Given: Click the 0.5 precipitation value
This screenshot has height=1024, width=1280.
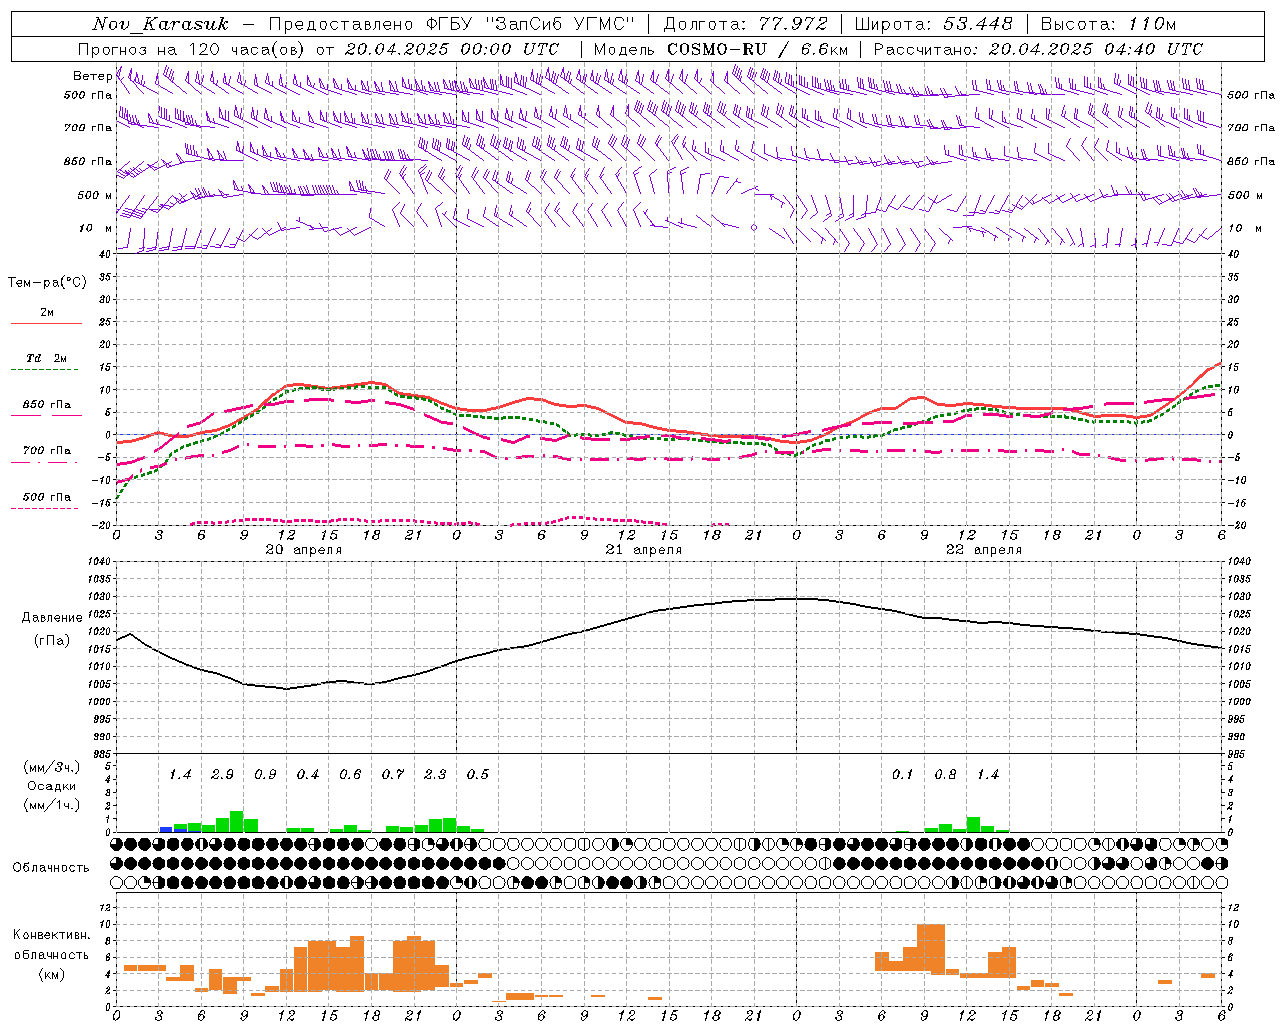Looking at the screenshot, I should [x=478, y=775].
